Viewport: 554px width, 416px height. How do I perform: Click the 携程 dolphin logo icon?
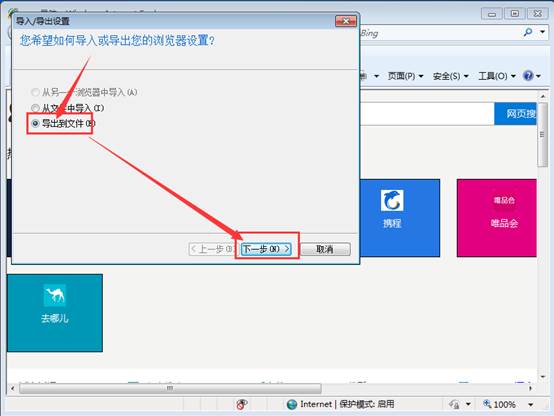392,200
